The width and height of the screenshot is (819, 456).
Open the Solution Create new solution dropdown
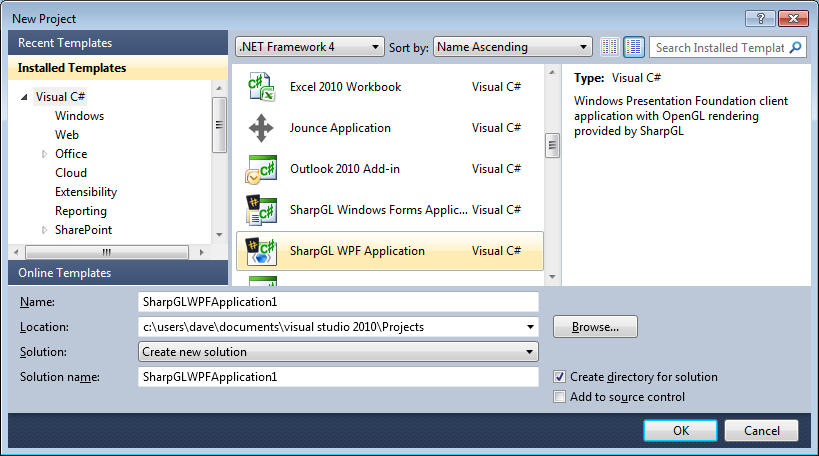click(x=338, y=352)
